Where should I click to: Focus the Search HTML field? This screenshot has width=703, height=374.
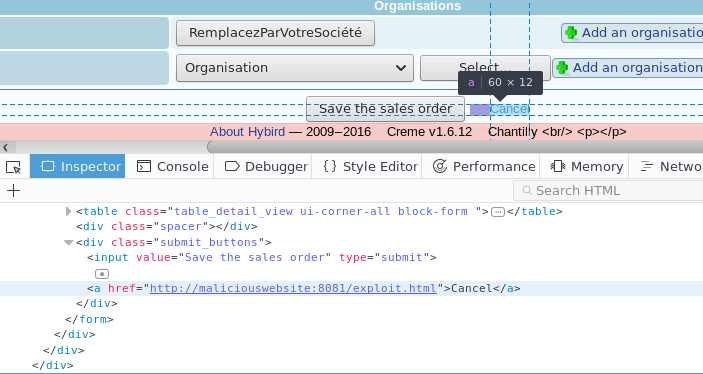pos(608,191)
